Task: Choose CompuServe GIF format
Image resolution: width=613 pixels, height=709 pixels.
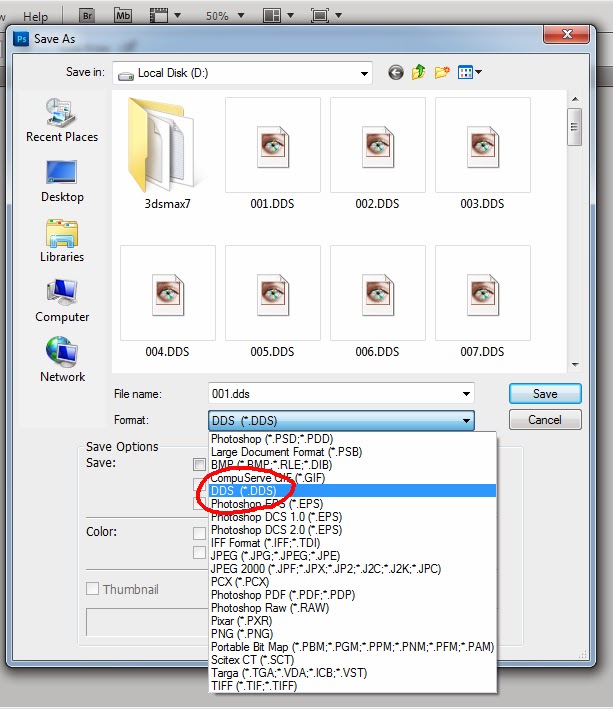Action: click(x=352, y=478)
